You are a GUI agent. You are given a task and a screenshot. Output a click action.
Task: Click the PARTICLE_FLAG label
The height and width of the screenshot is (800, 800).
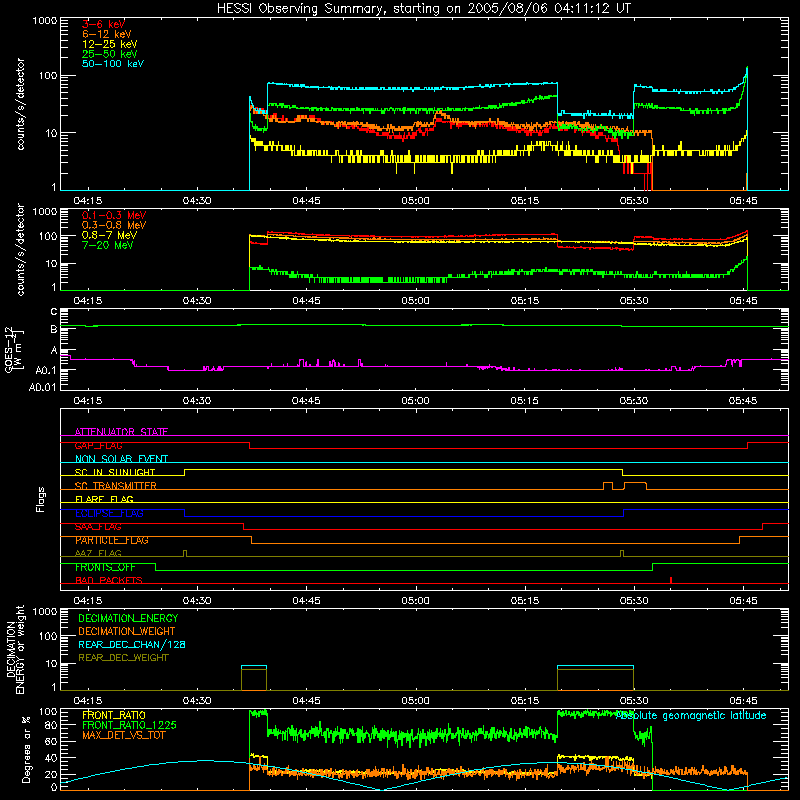pyautogui.click(x=112, y=540)
